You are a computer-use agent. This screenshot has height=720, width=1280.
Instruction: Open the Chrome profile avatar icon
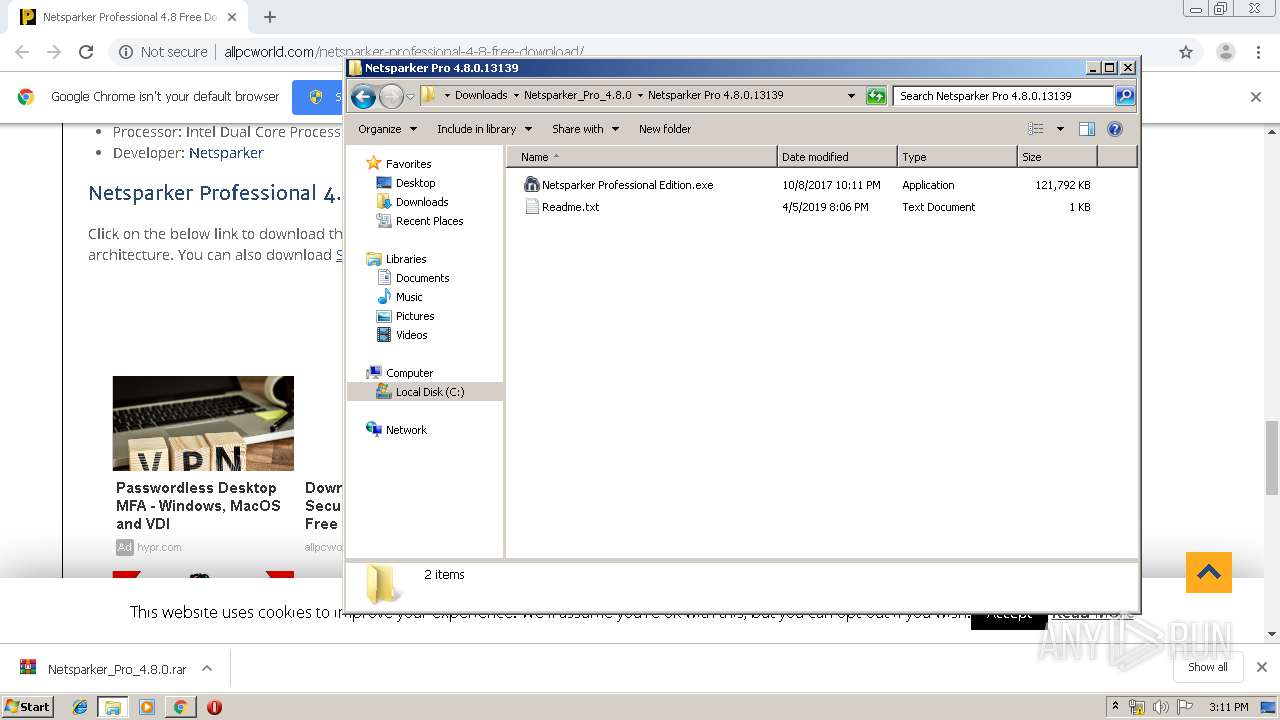1225,52
